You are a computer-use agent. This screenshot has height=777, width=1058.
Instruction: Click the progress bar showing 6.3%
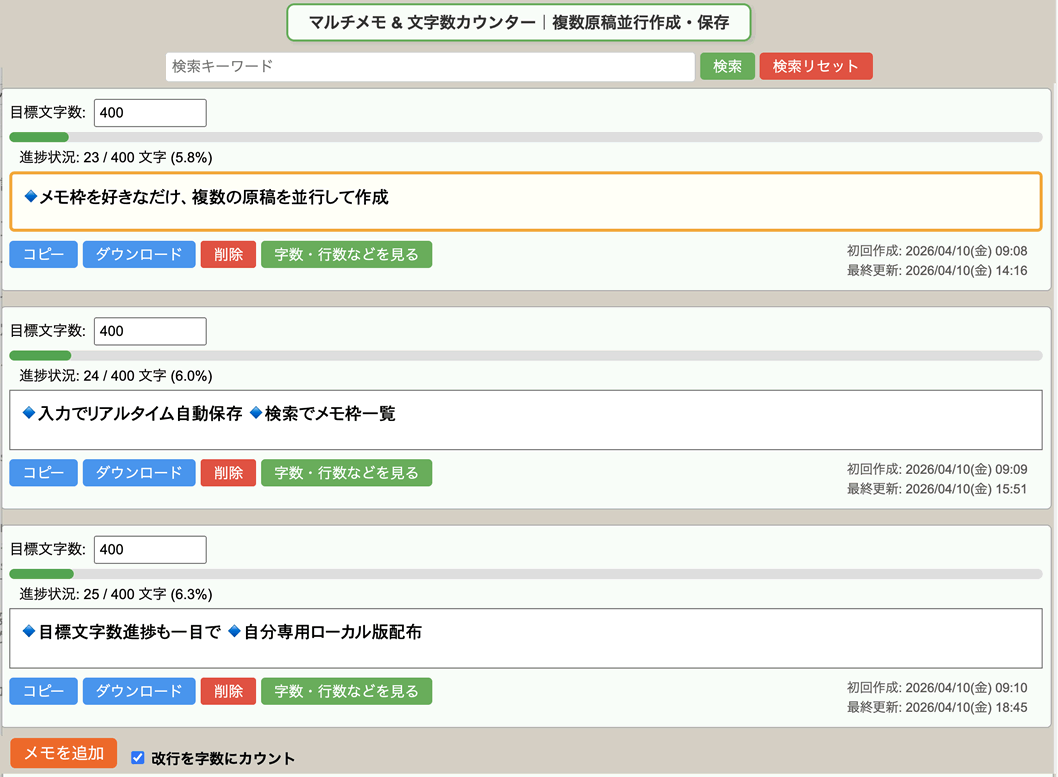[526, 574]
